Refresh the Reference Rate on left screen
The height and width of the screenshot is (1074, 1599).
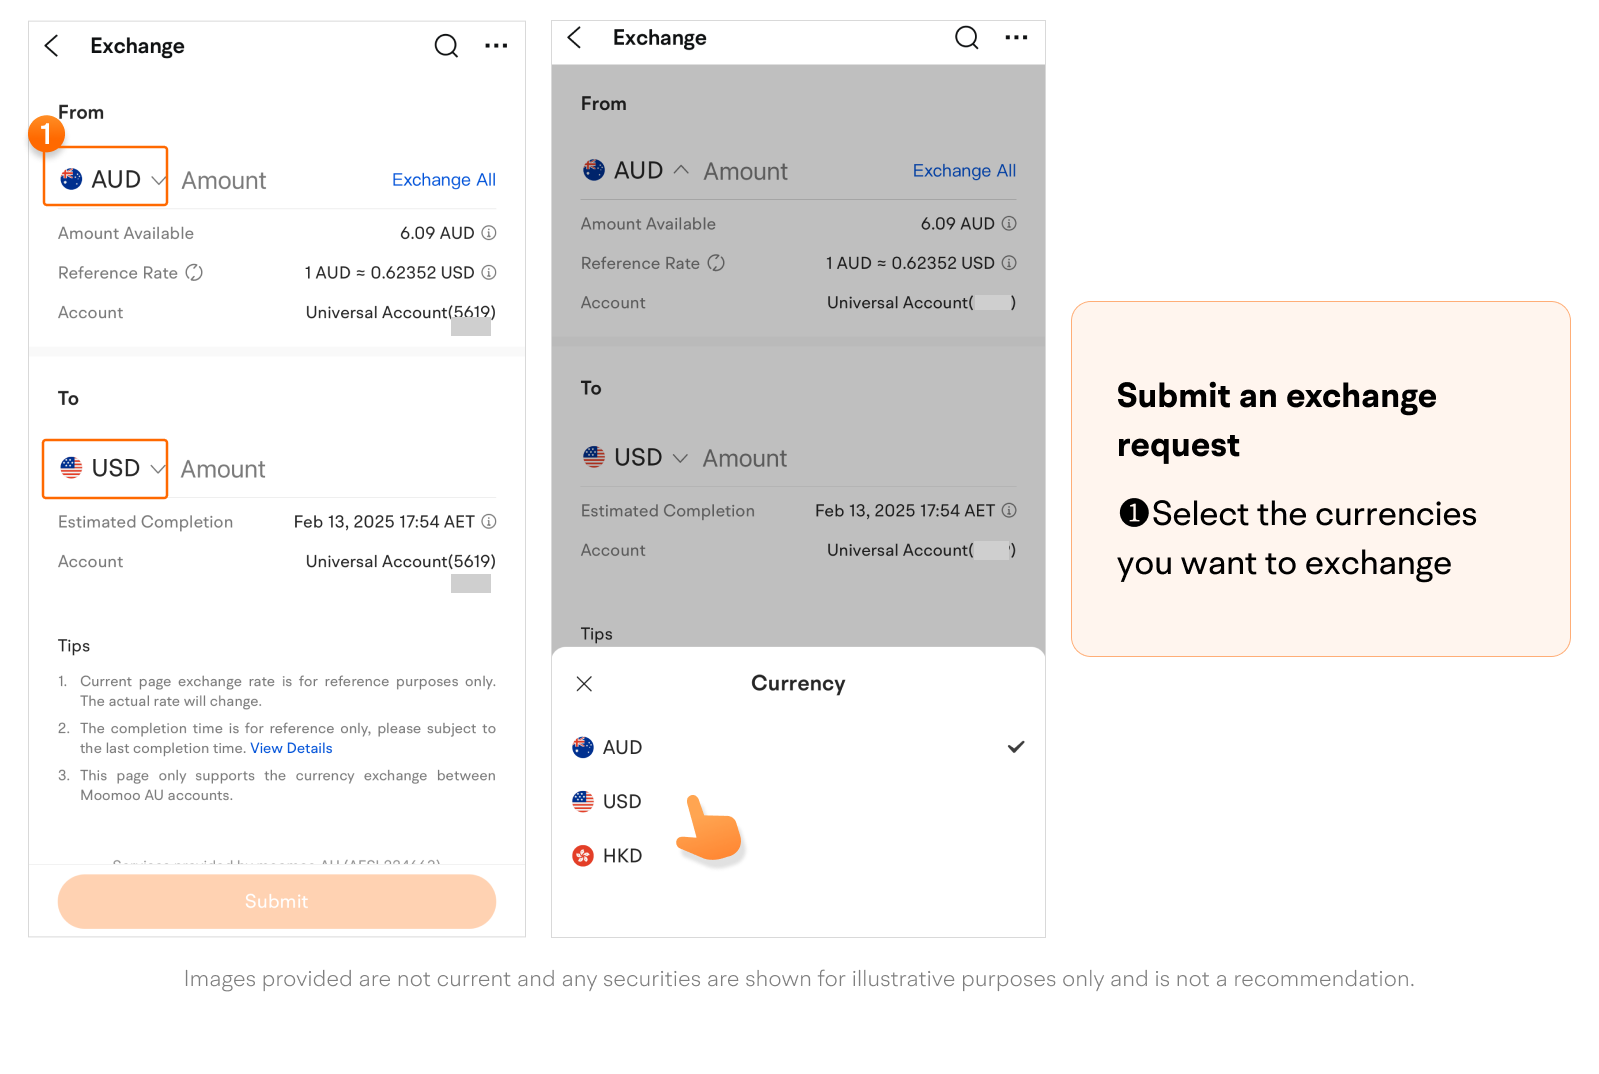click(x=195, y=273)
